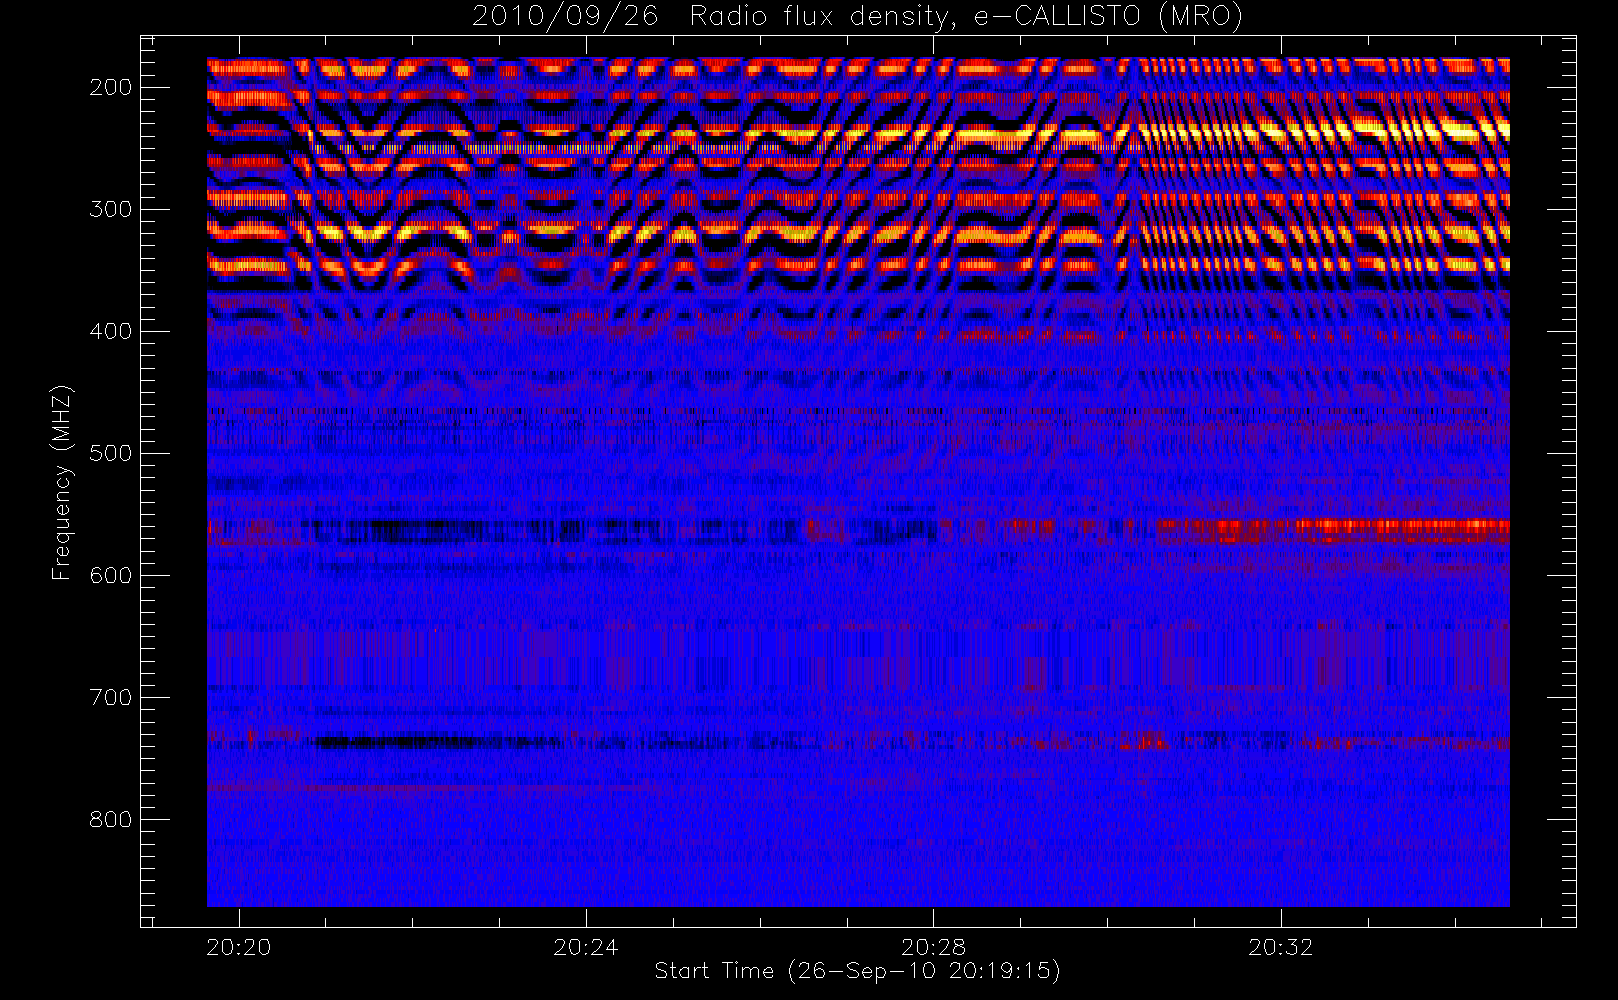The image size is (1618, 1000).
Task: Click the 20:24 time tick label
Action: coord(586,946)
